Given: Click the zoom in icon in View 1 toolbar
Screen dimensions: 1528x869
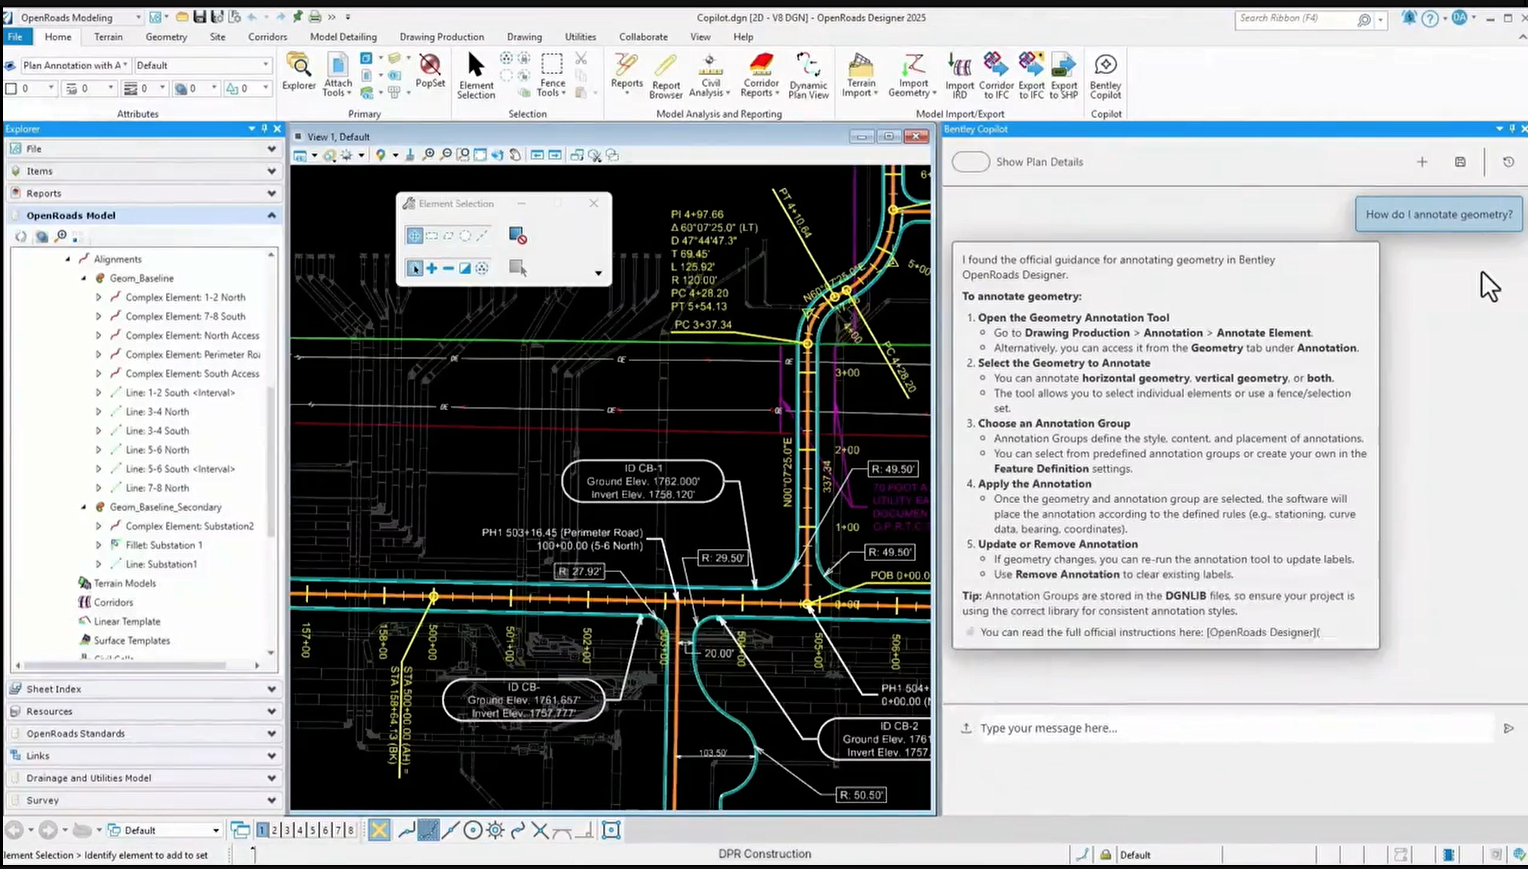Looking at the screenshot, I should coord(428,155).
